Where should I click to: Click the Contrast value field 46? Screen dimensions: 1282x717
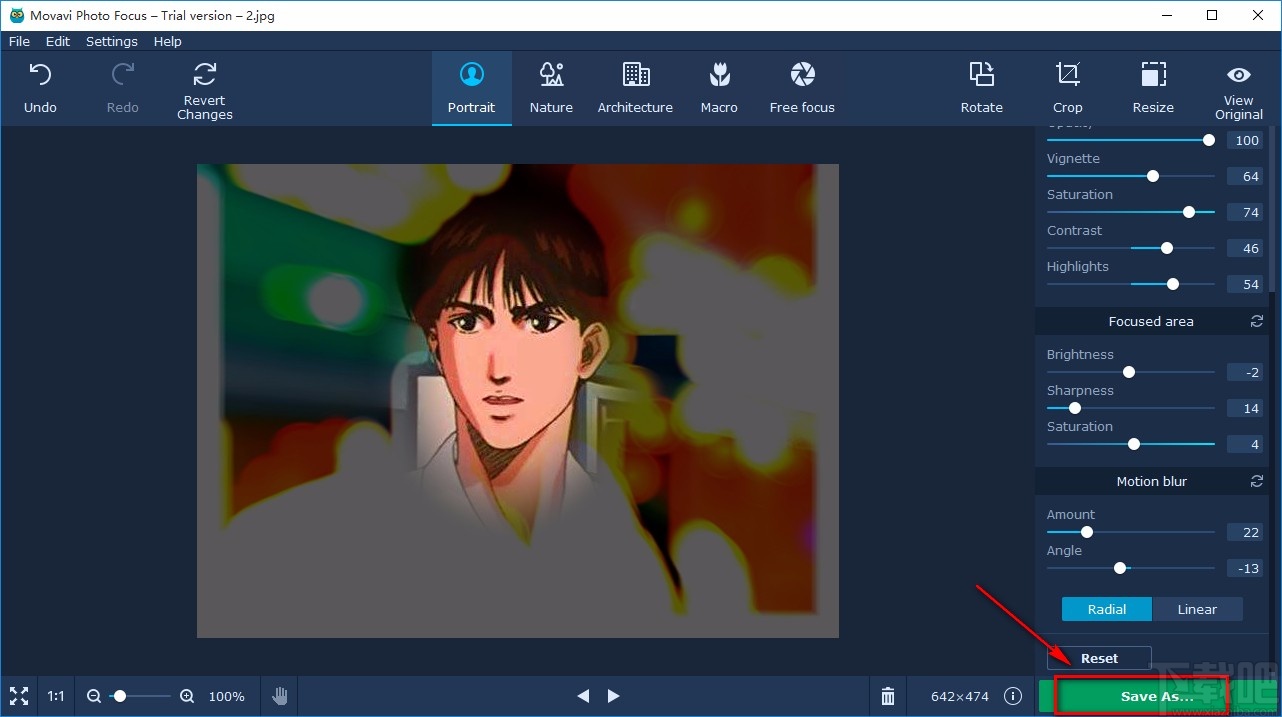tap(1245, 248)
